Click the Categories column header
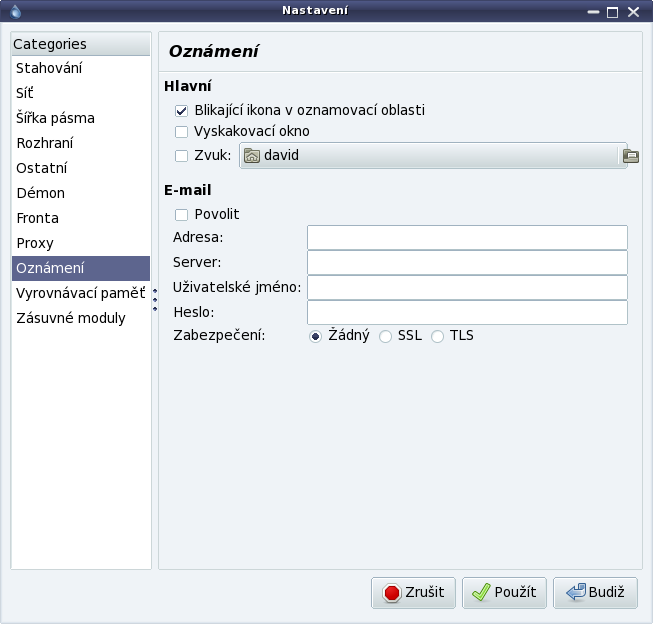This screenshot has width=653, height=624. pyautogui.click(x=81, y=44)
